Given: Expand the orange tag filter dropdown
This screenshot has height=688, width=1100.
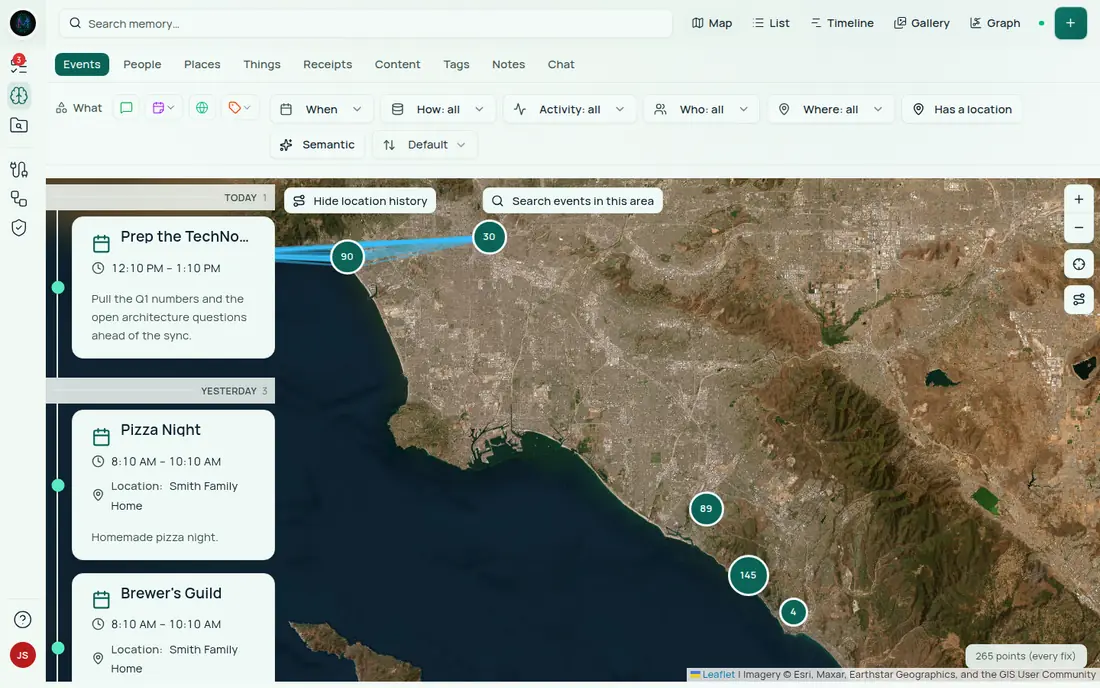Looking at the screenshot, I should click(240, 108).
